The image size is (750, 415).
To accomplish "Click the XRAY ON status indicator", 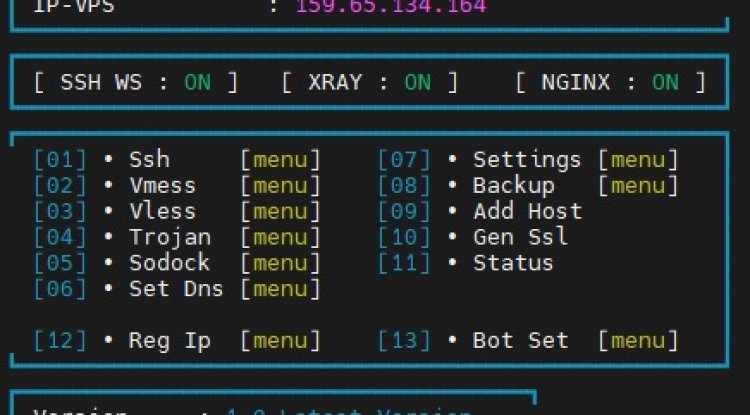I will [418, 83].
